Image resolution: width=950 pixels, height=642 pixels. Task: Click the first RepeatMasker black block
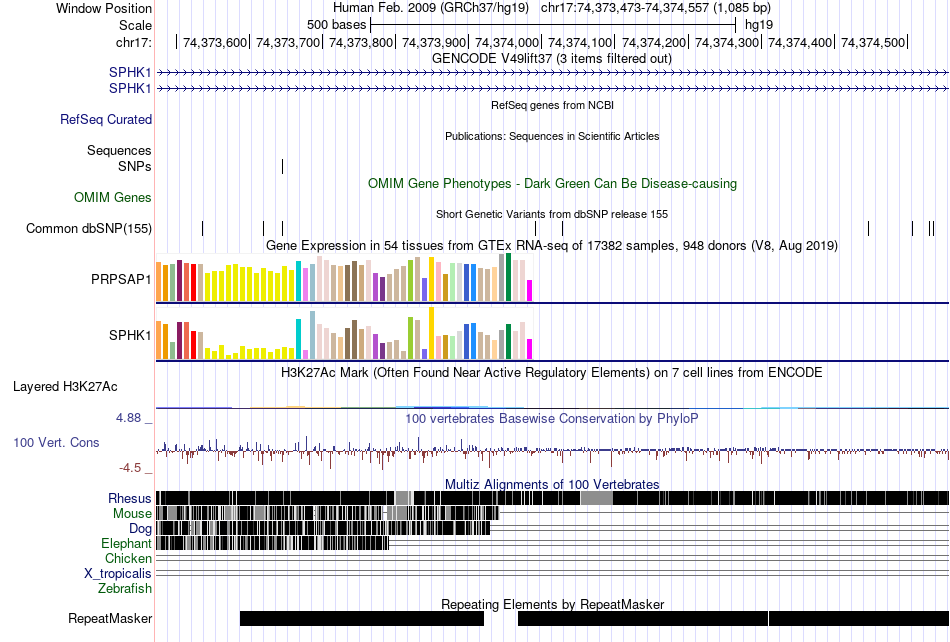click(362, 618)
